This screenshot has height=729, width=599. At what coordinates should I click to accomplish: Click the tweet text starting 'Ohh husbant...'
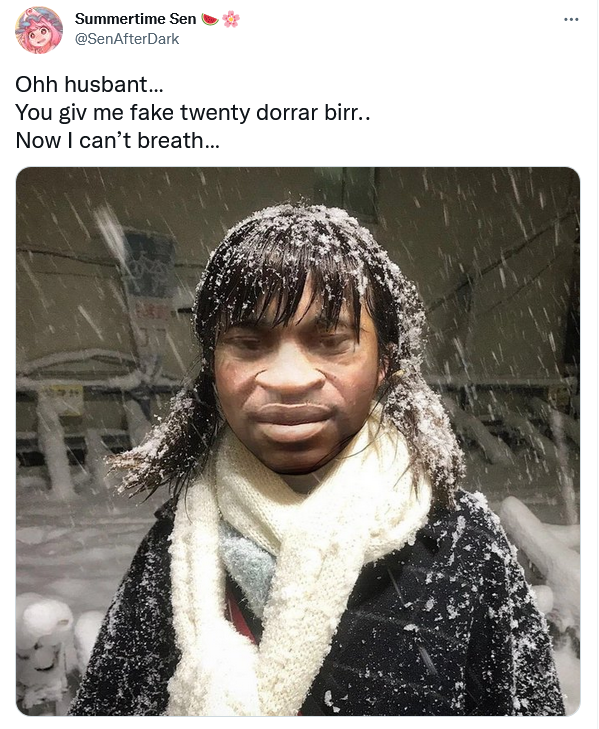tap(193, 112)
